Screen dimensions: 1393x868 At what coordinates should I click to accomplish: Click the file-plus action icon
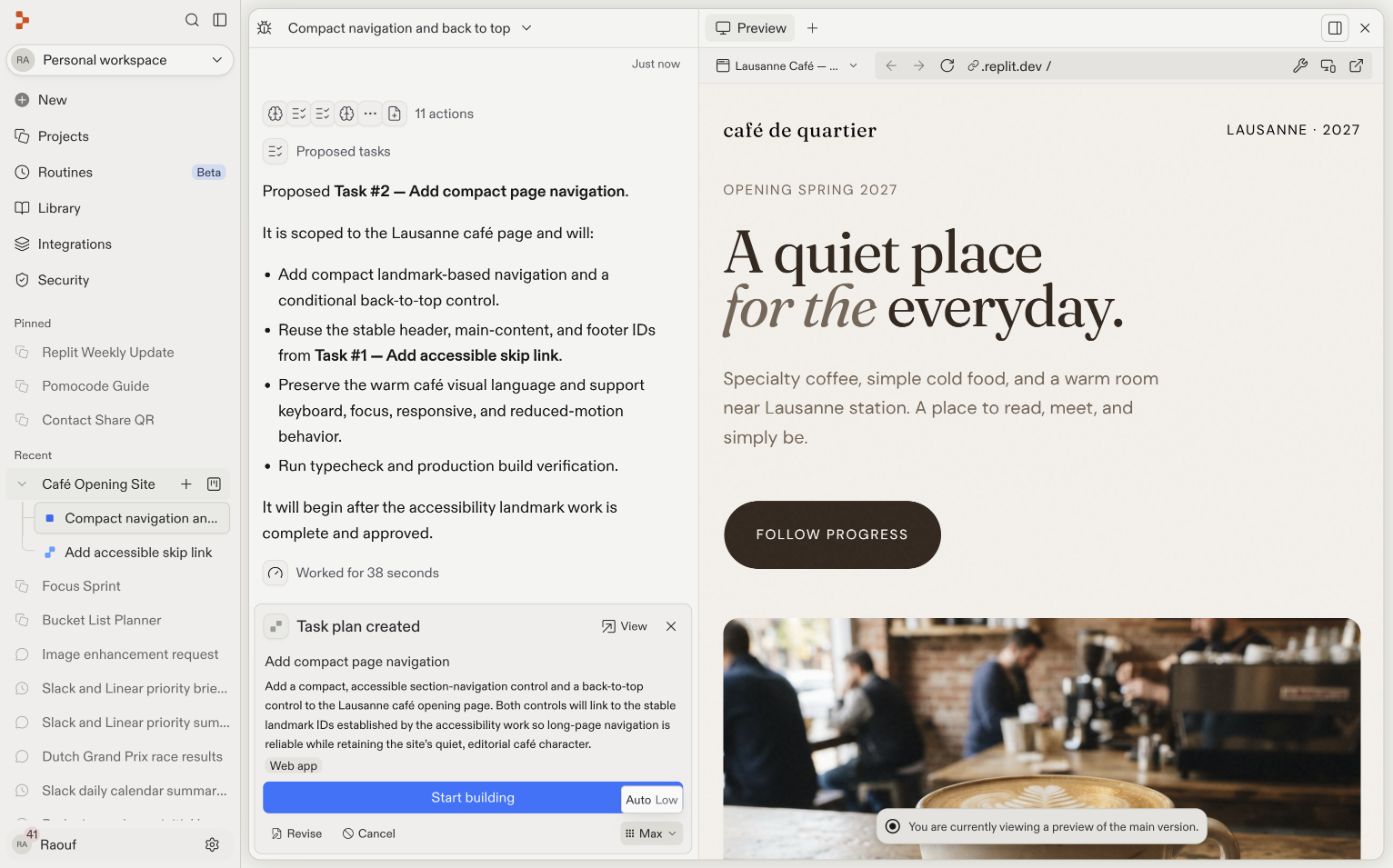click(x=395, y=114)
